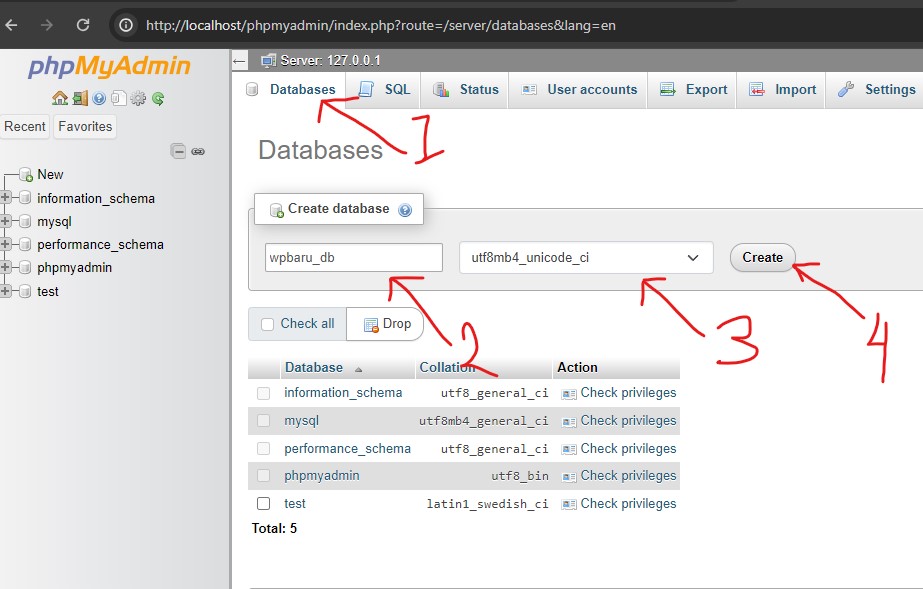Open the MariaDB documentation page icon
Viewport: 923px width, 589px height.
pyautogui.click(x=118, y=98)
